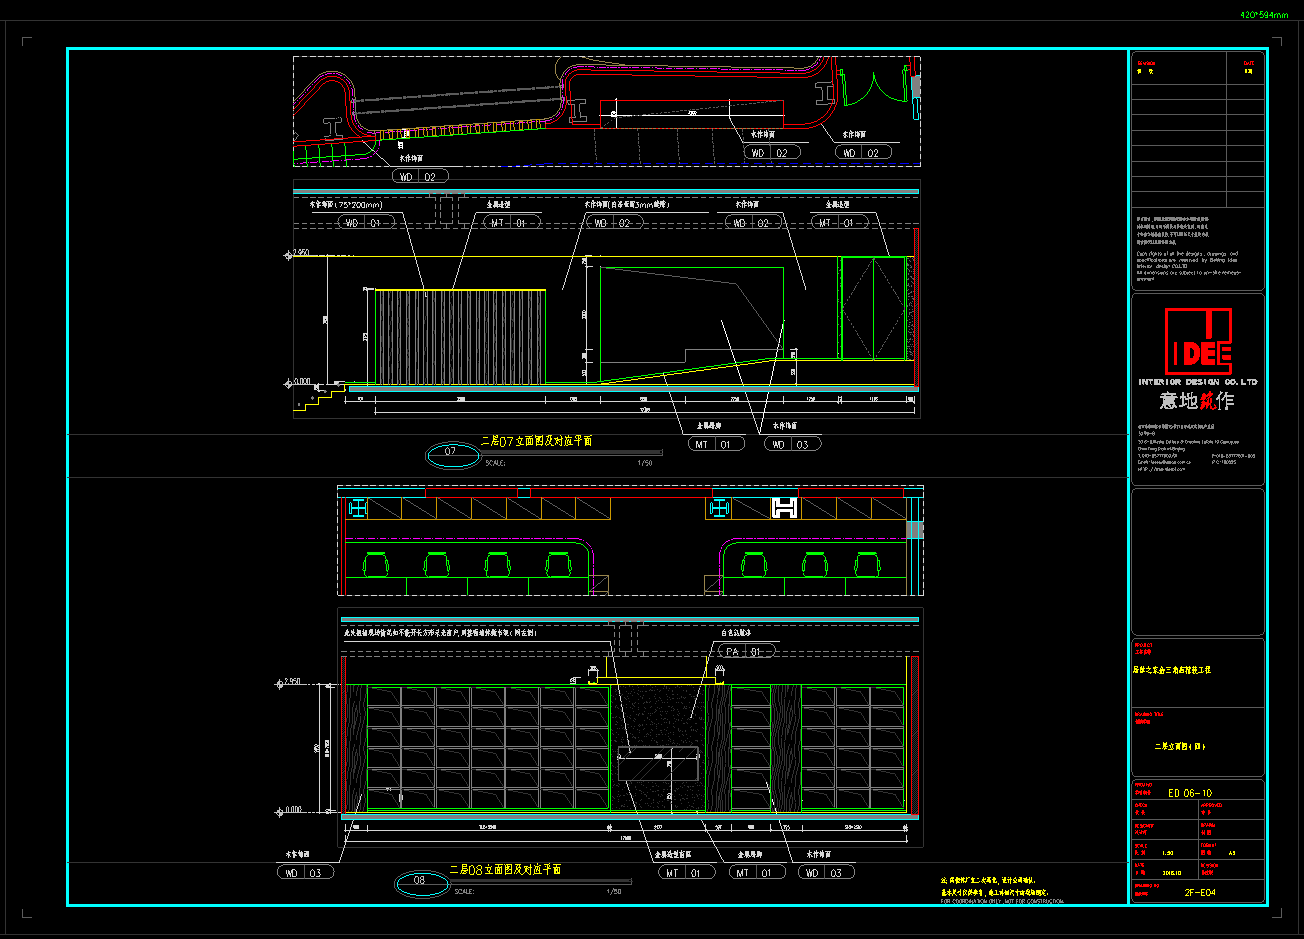Select the green double door in elevation 07
1304x939 pixels.
[x=874, y=308]
